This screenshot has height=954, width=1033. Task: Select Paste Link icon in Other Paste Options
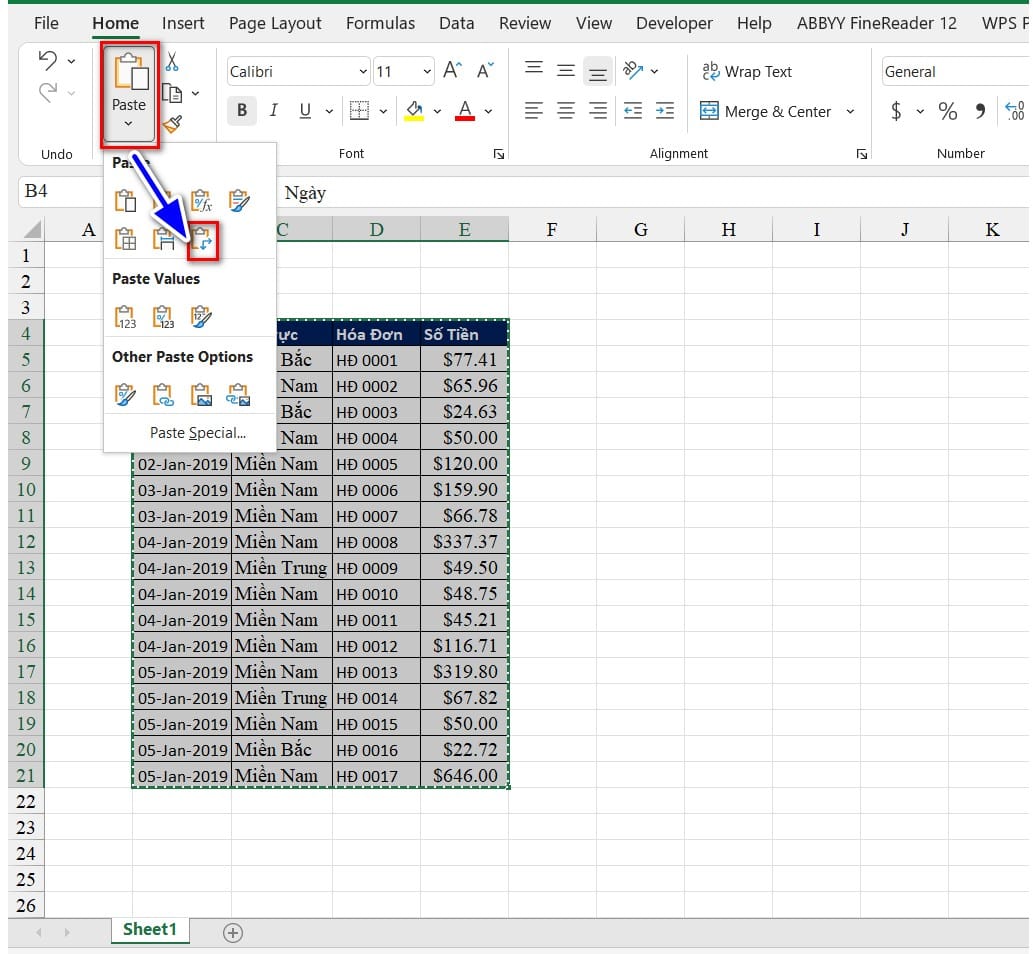coord(163,395)
